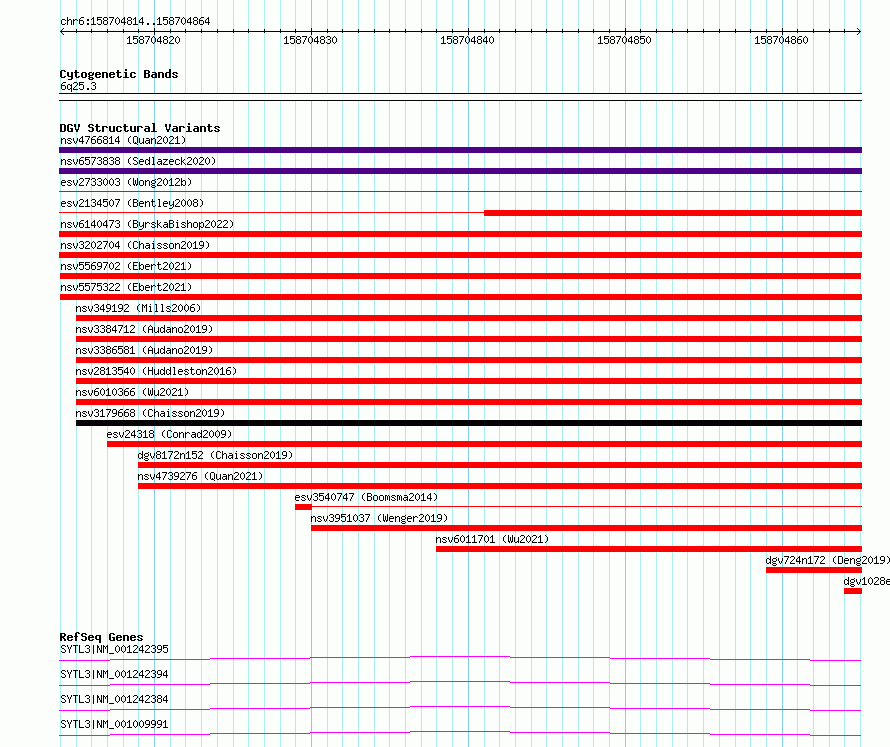Screen dimensions: 890x747
Task: Select the nsv4766814 purple variant bar
Action: (460, 150)
